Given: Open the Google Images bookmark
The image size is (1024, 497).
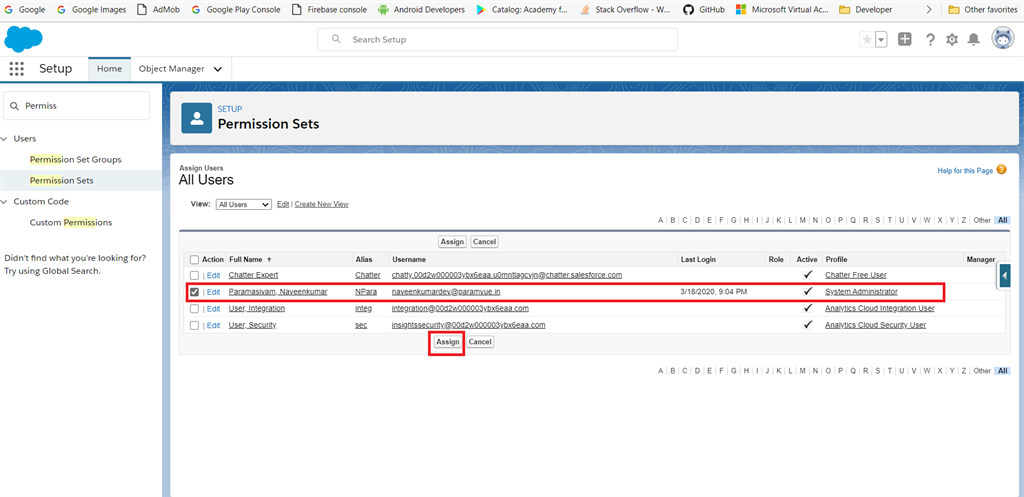Looking at the screenshot, I should click(x=91, y=10).
